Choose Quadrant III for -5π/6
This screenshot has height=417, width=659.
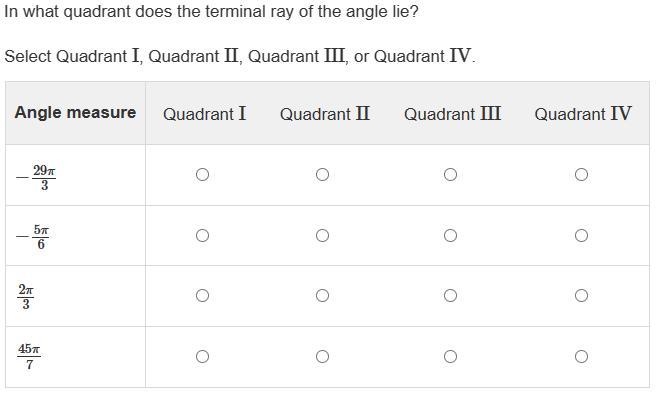click(x=450, y=236)
